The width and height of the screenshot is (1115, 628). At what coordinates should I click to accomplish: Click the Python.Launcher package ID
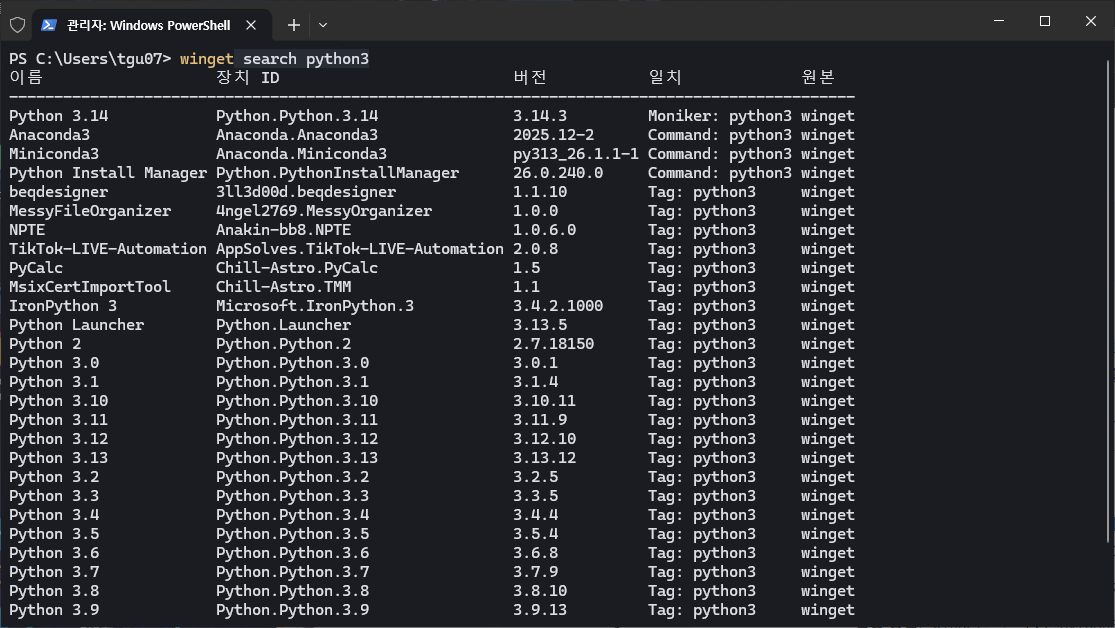(283, 325)
